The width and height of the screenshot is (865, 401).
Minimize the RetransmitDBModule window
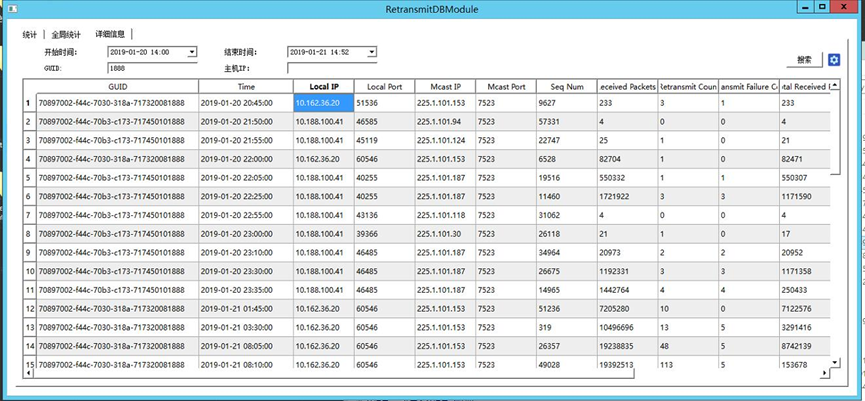coord(805,7)
